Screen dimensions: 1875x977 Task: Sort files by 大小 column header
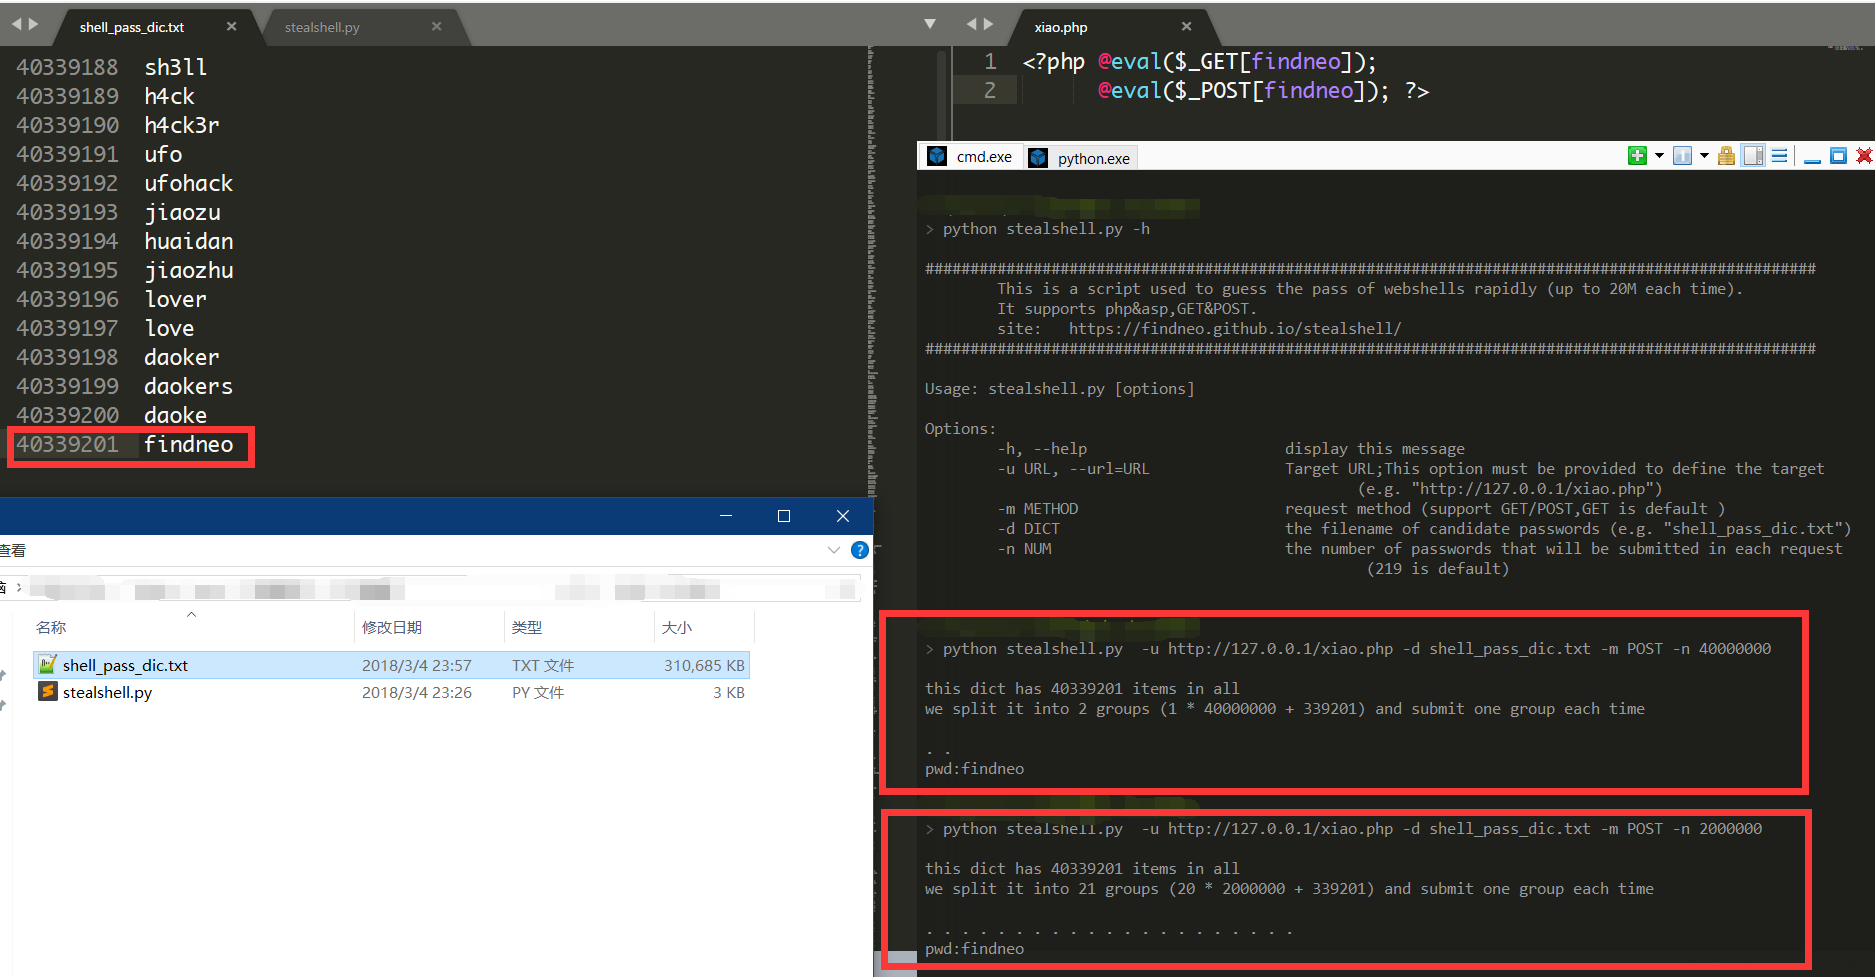(677, 627)
